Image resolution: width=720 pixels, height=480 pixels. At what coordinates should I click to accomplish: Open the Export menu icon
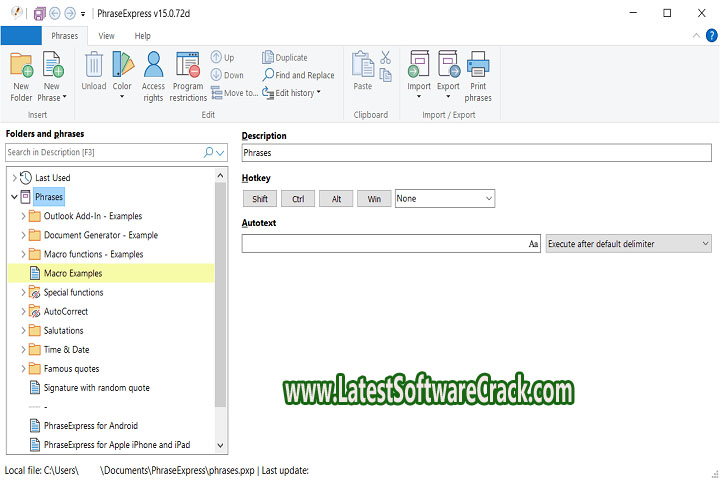click(x=448, y=66)
